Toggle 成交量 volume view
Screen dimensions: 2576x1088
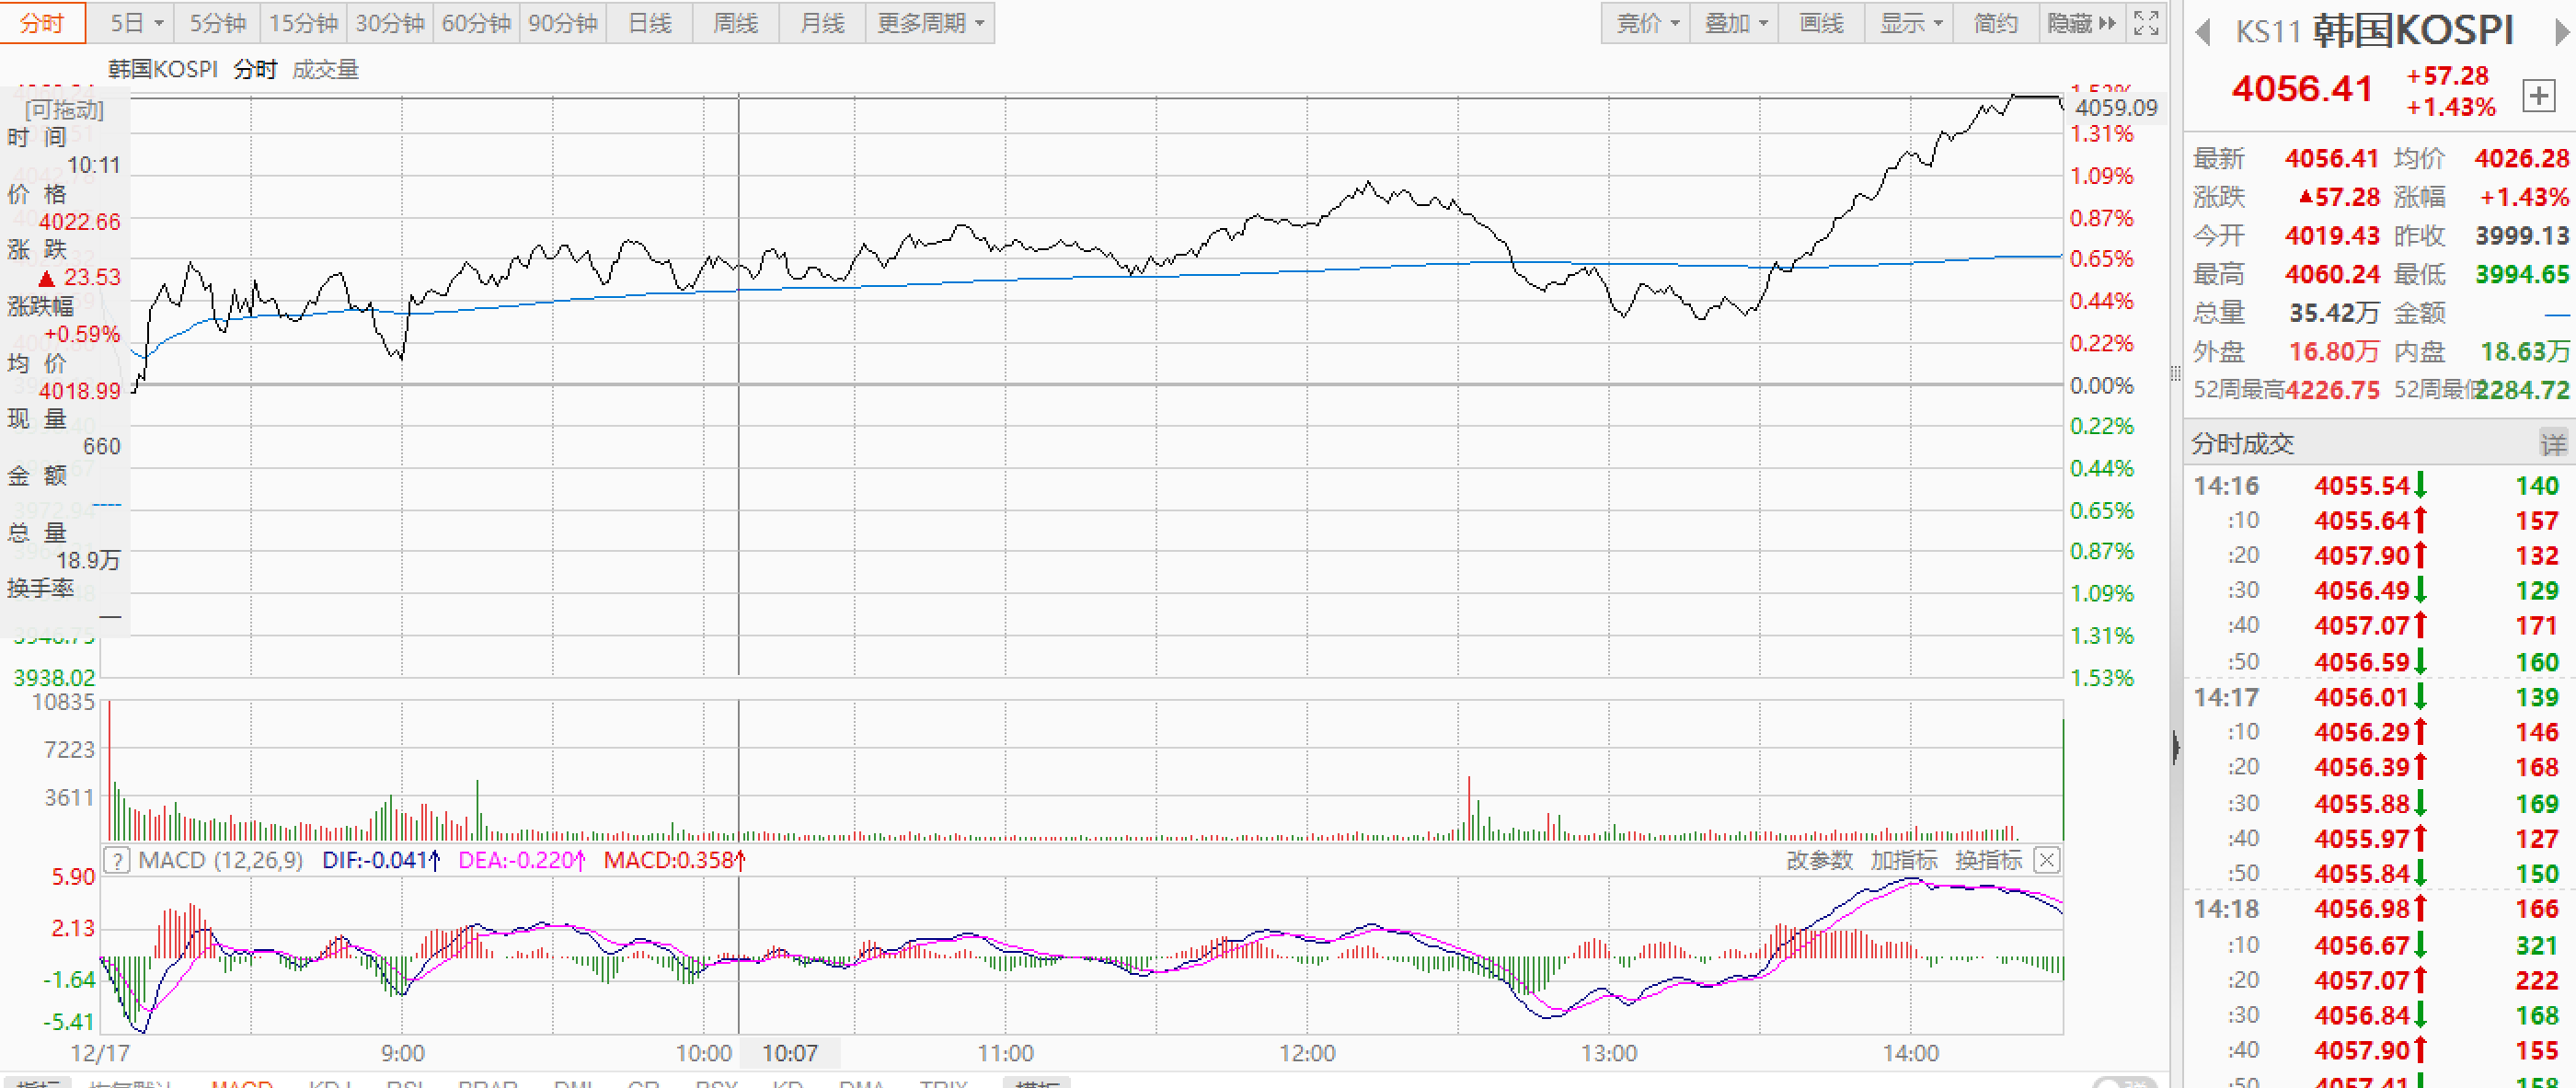tap(325, 69)
